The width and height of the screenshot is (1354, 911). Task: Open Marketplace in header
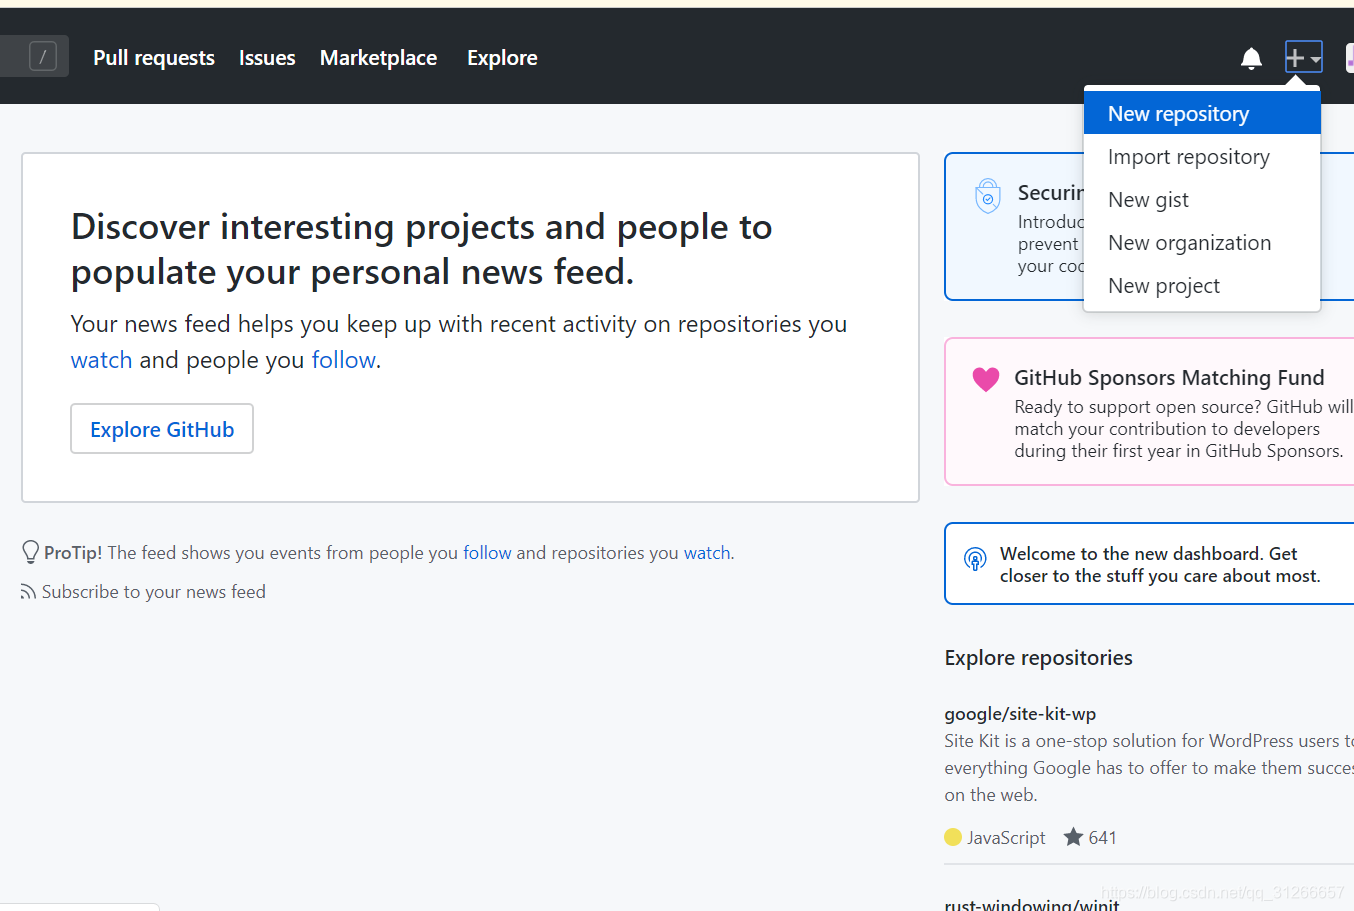pos(378,58)
